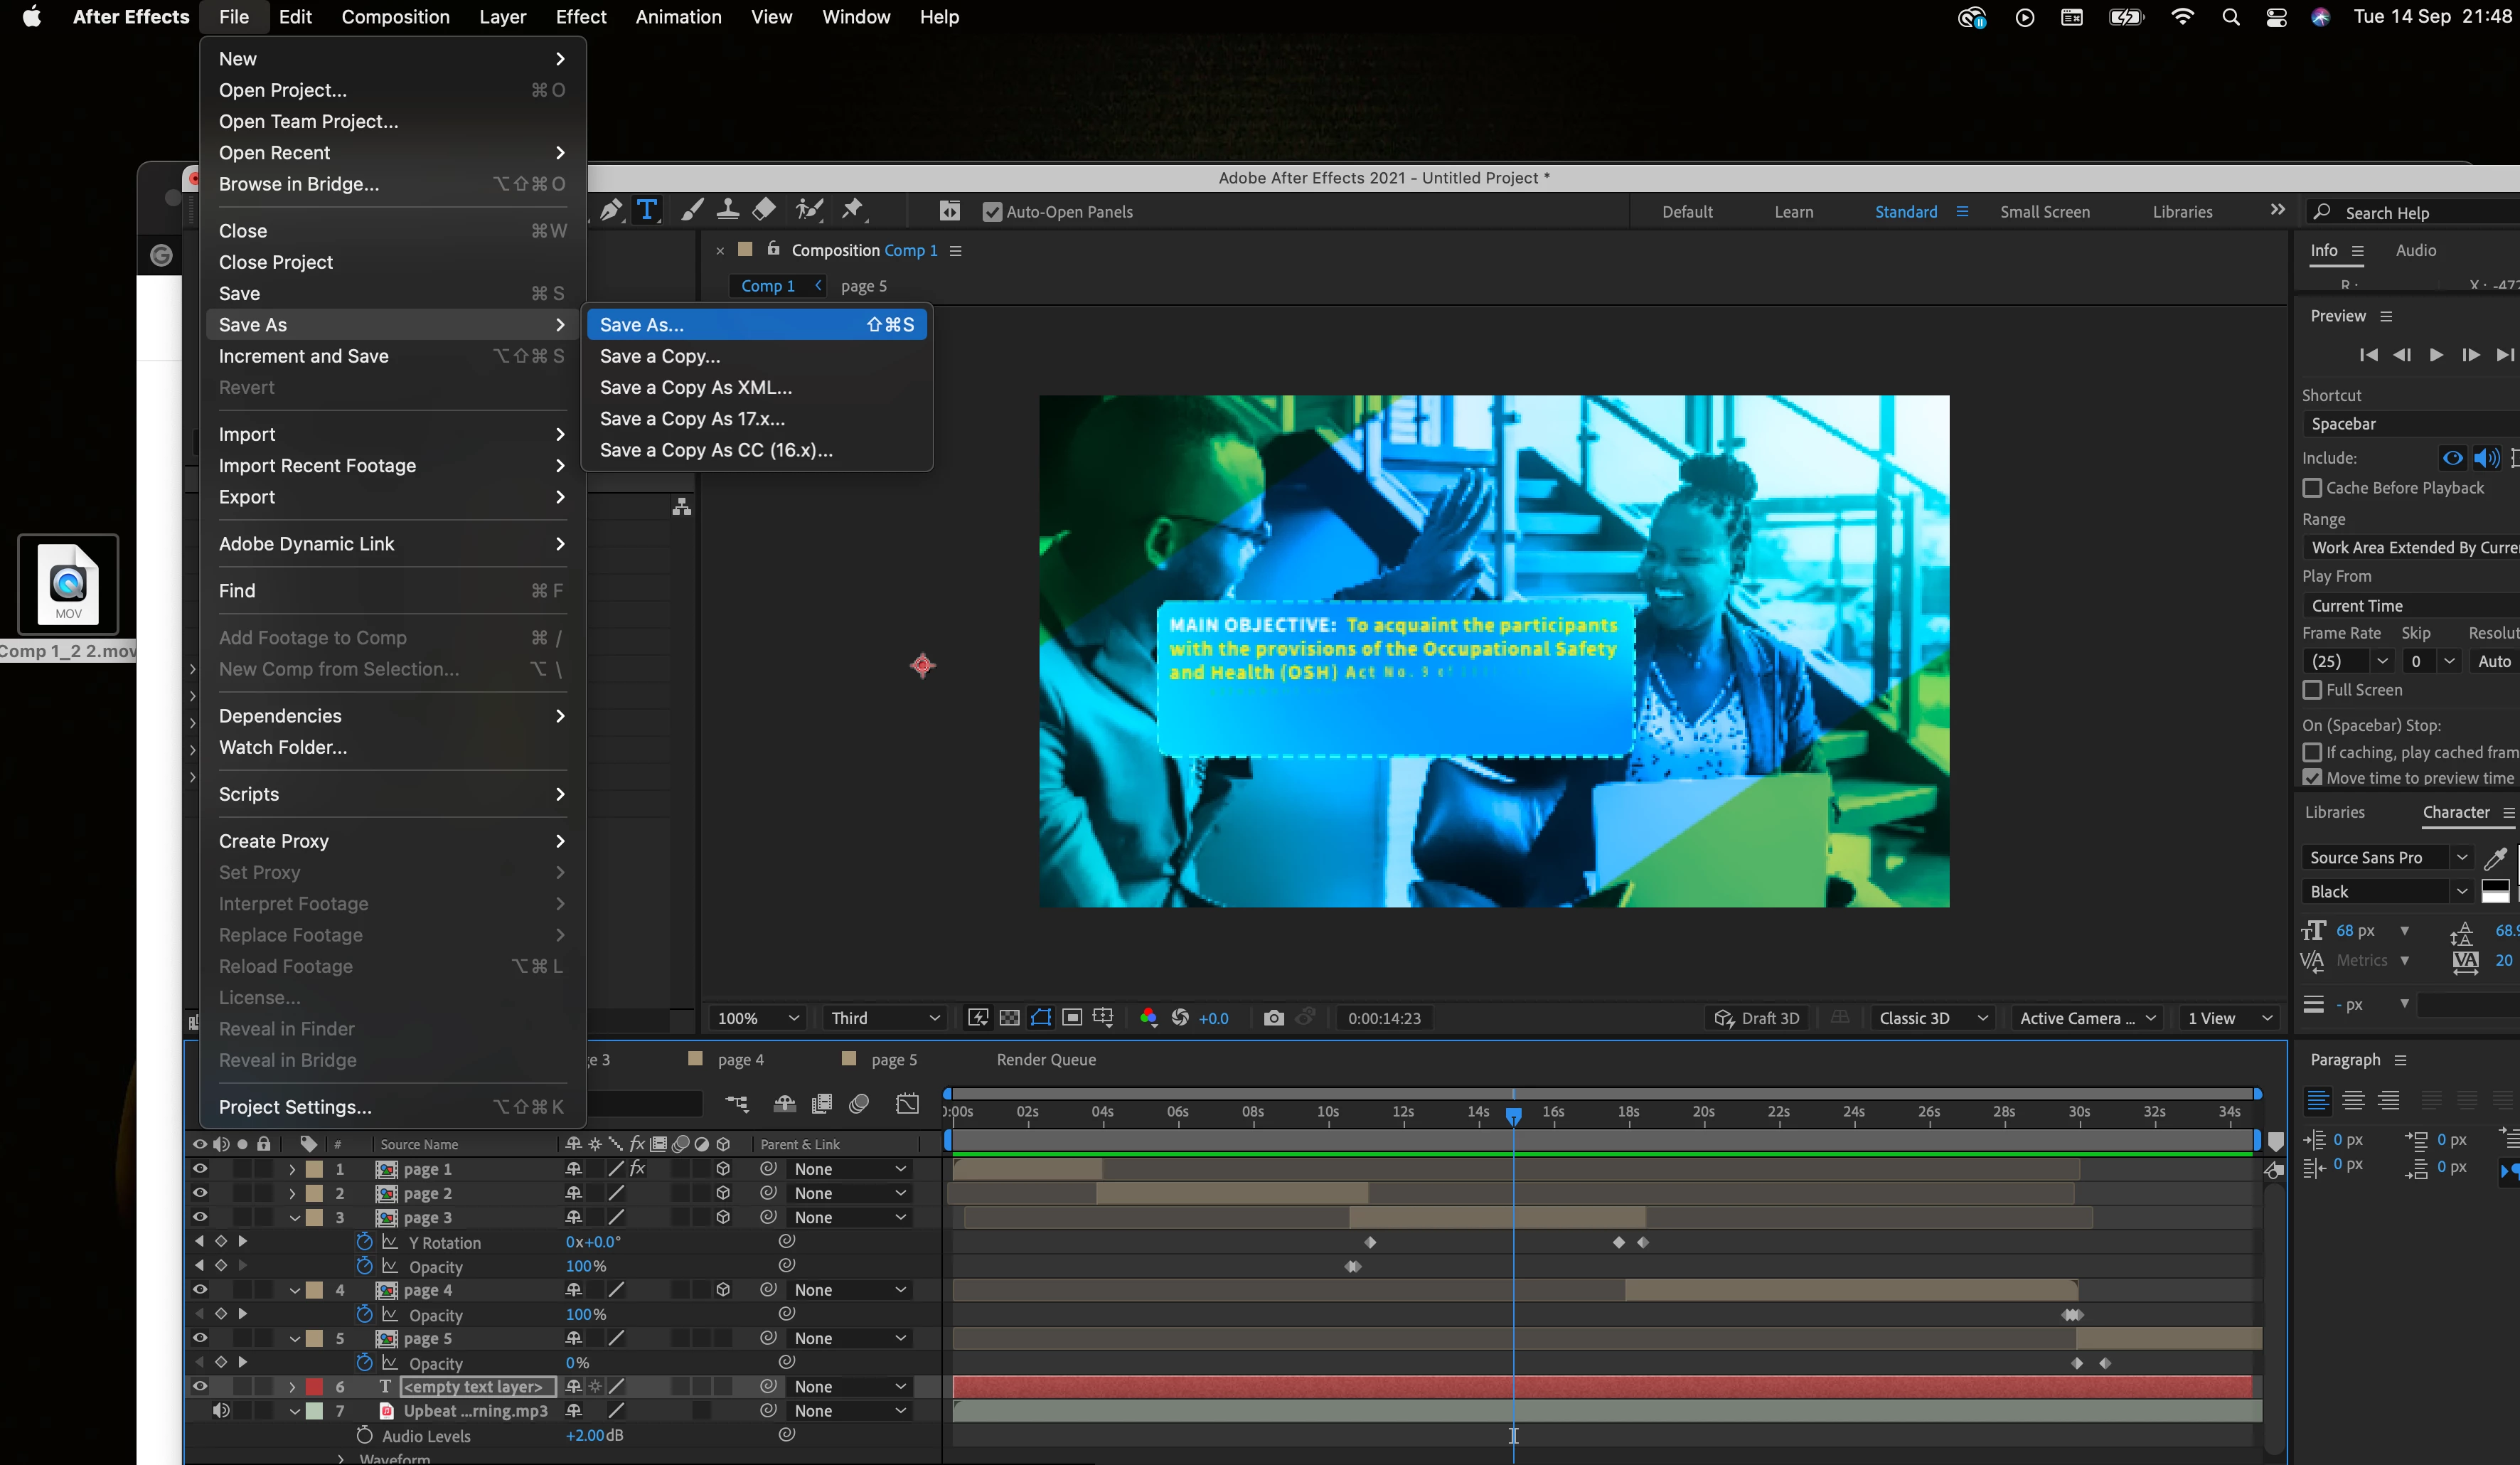Viewport: 2520px width, 1465px height.
Task: Select the Pen tool
Action: (x=610, y=210)
